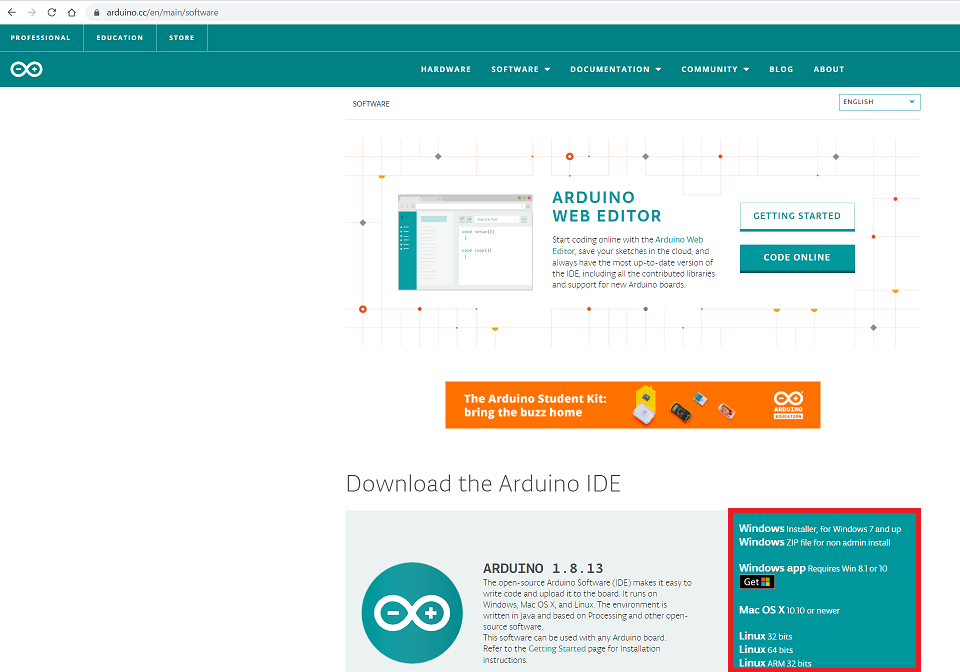Click the ARDUINO 1.8.13 version heading

click(x=543, y=569)
